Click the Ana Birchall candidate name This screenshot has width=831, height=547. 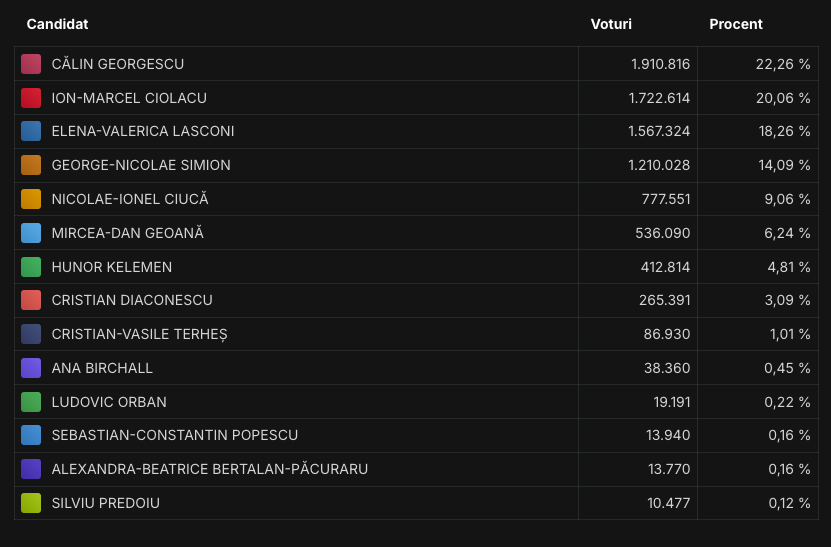click(x=102, y=368)
